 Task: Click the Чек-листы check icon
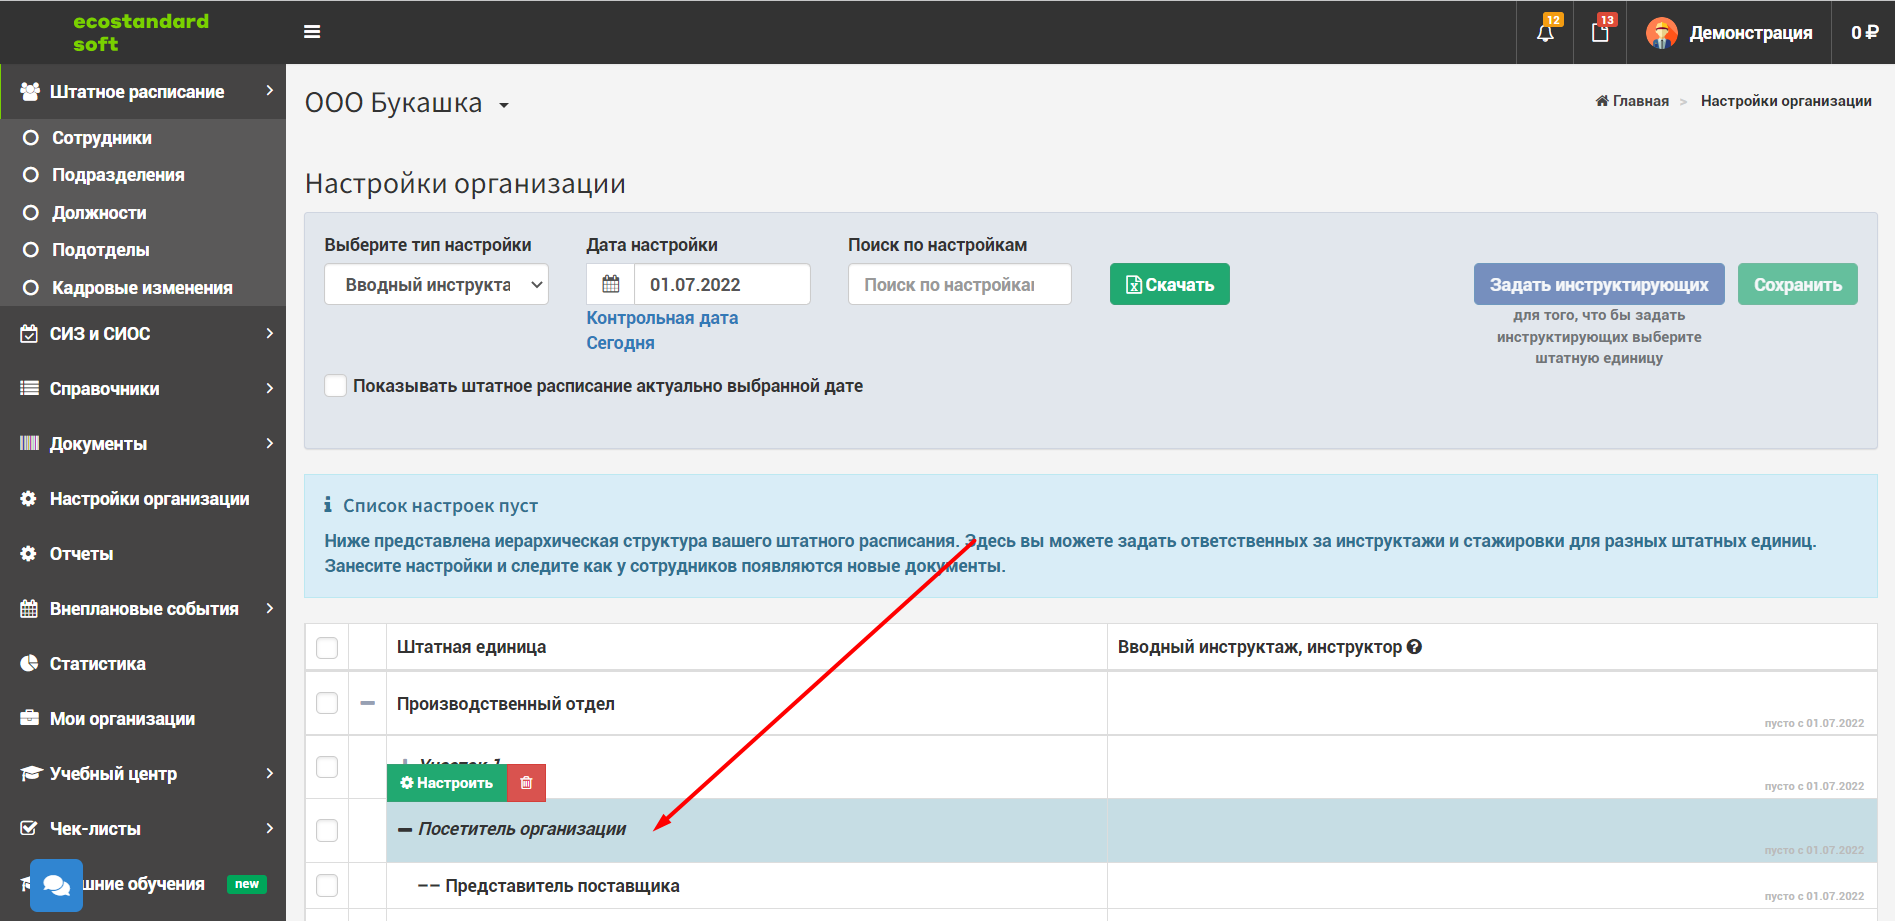(29, 828)
